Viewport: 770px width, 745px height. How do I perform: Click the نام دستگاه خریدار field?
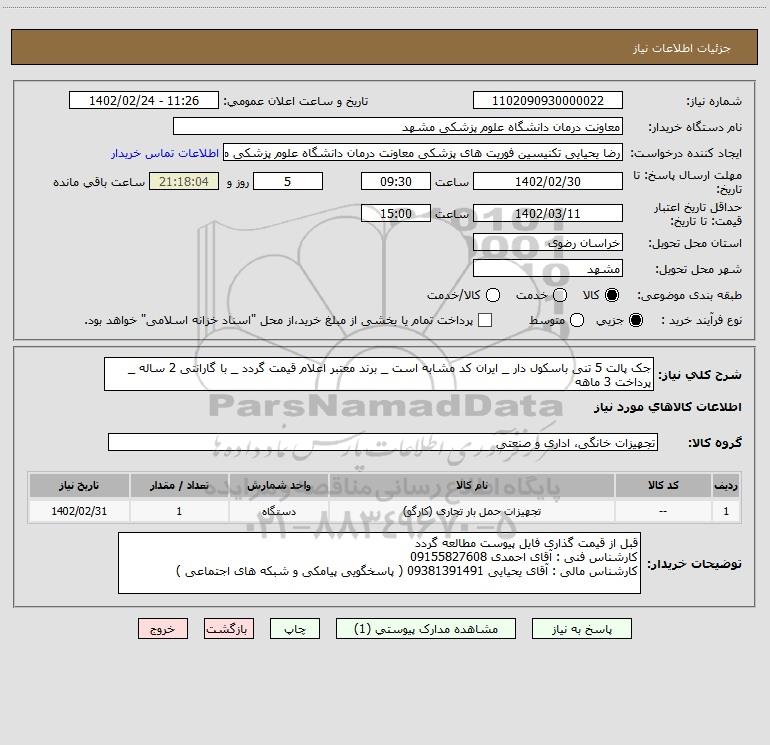[x=398, y=126]
